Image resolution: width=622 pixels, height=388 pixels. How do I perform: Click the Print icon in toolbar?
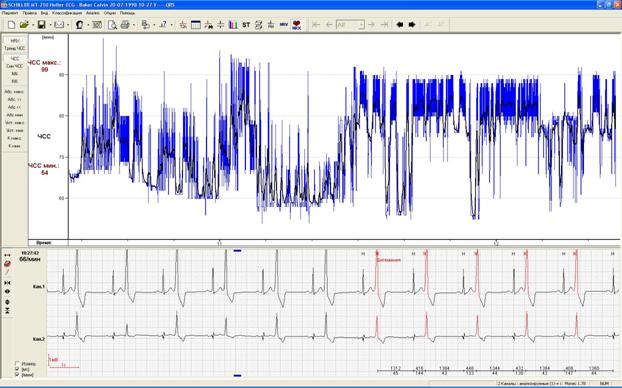click(x=125, y=25)
